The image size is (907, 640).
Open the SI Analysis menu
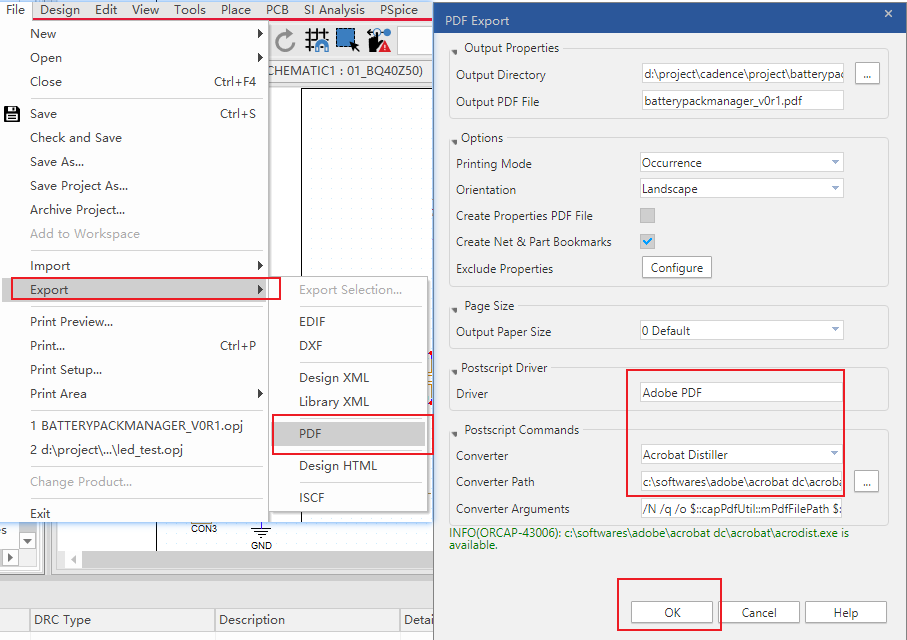coord(334,10)
